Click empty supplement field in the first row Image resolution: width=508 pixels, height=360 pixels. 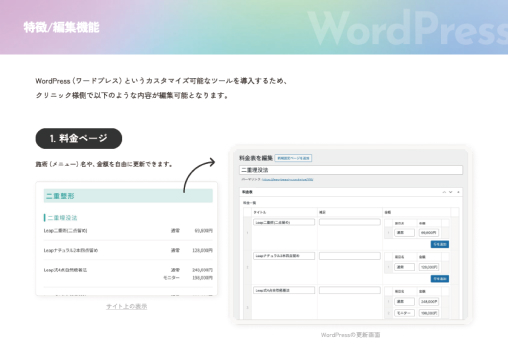tap(350, 222)
